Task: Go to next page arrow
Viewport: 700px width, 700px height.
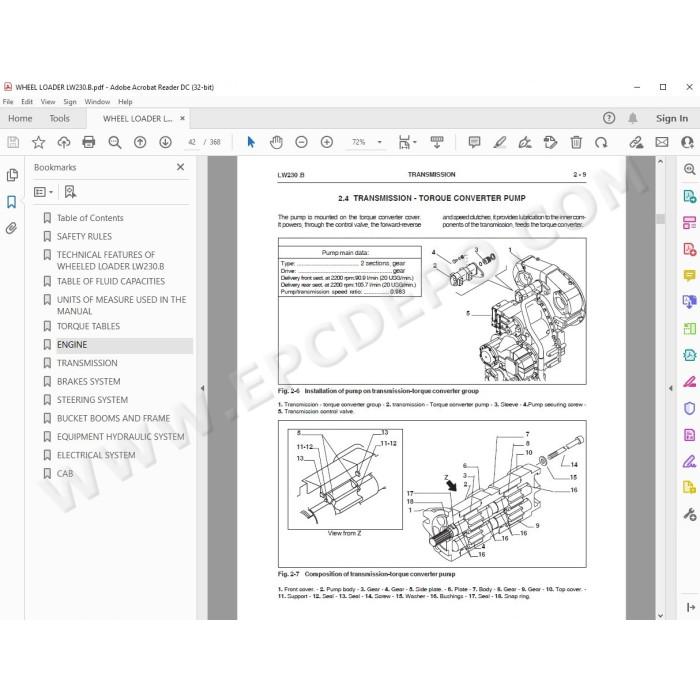Action: point(165,142)
